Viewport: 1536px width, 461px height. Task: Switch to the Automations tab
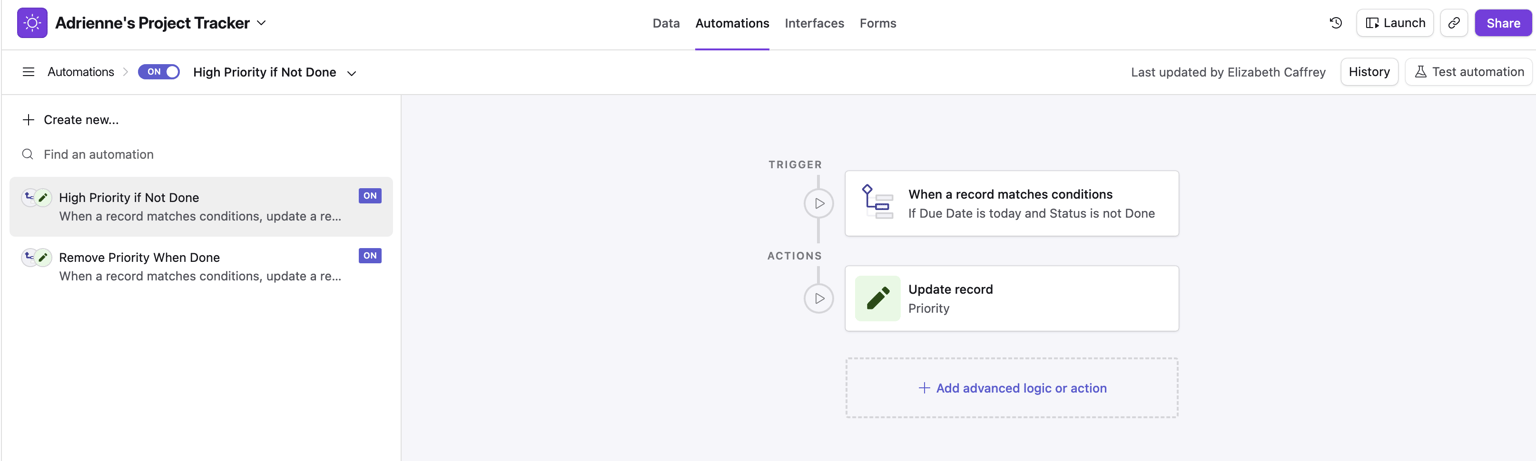pos(732,23)
